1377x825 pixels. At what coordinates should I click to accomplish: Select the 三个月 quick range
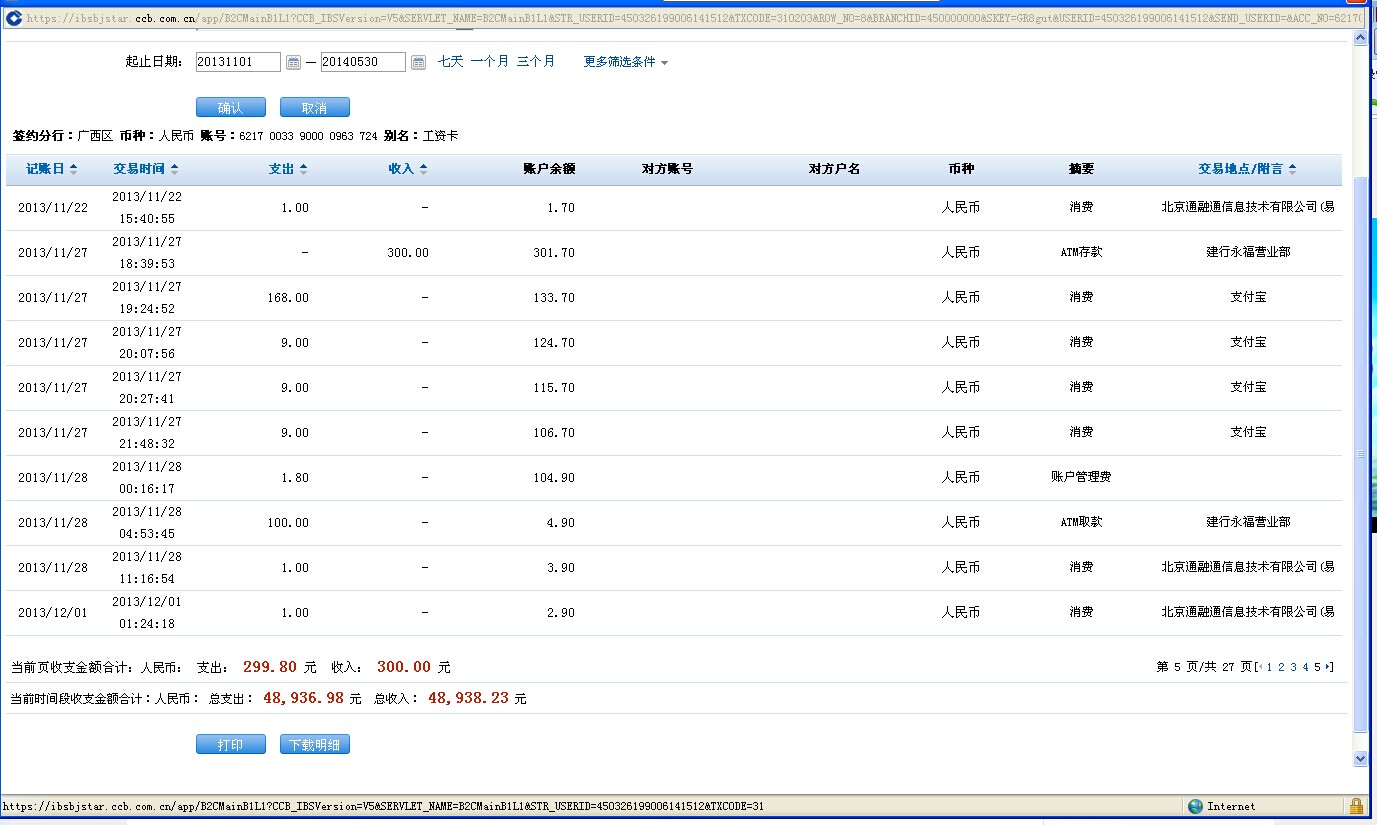[535, 61]
